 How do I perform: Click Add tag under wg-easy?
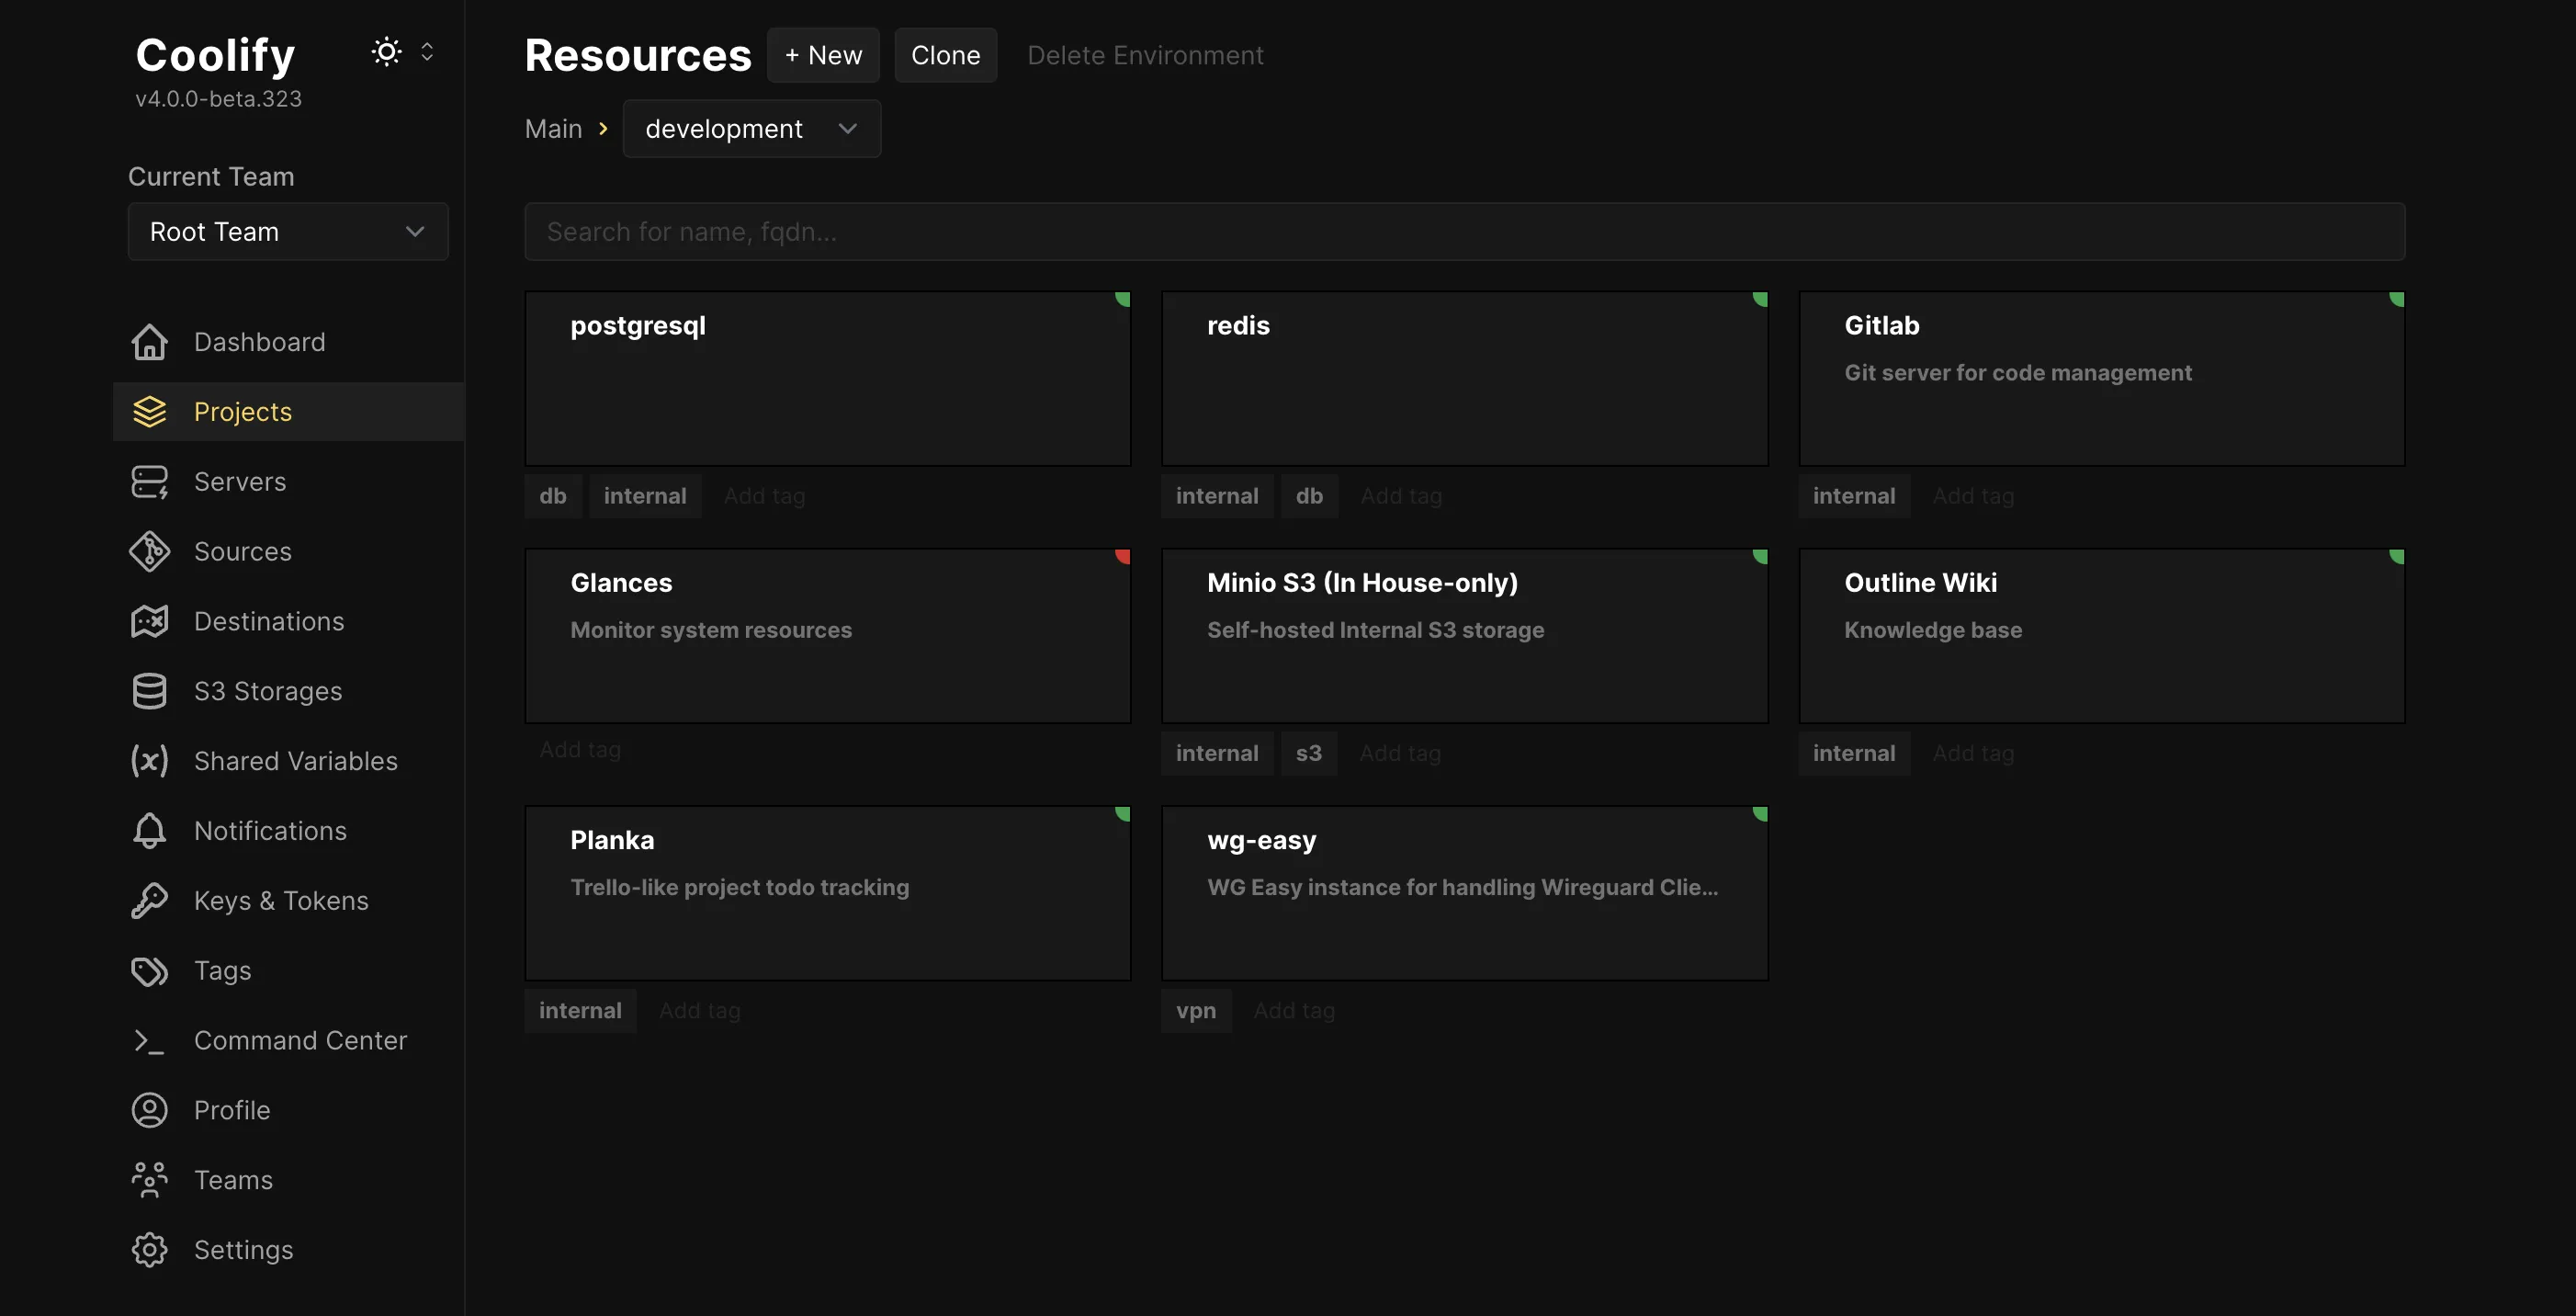point(1294,1011)
